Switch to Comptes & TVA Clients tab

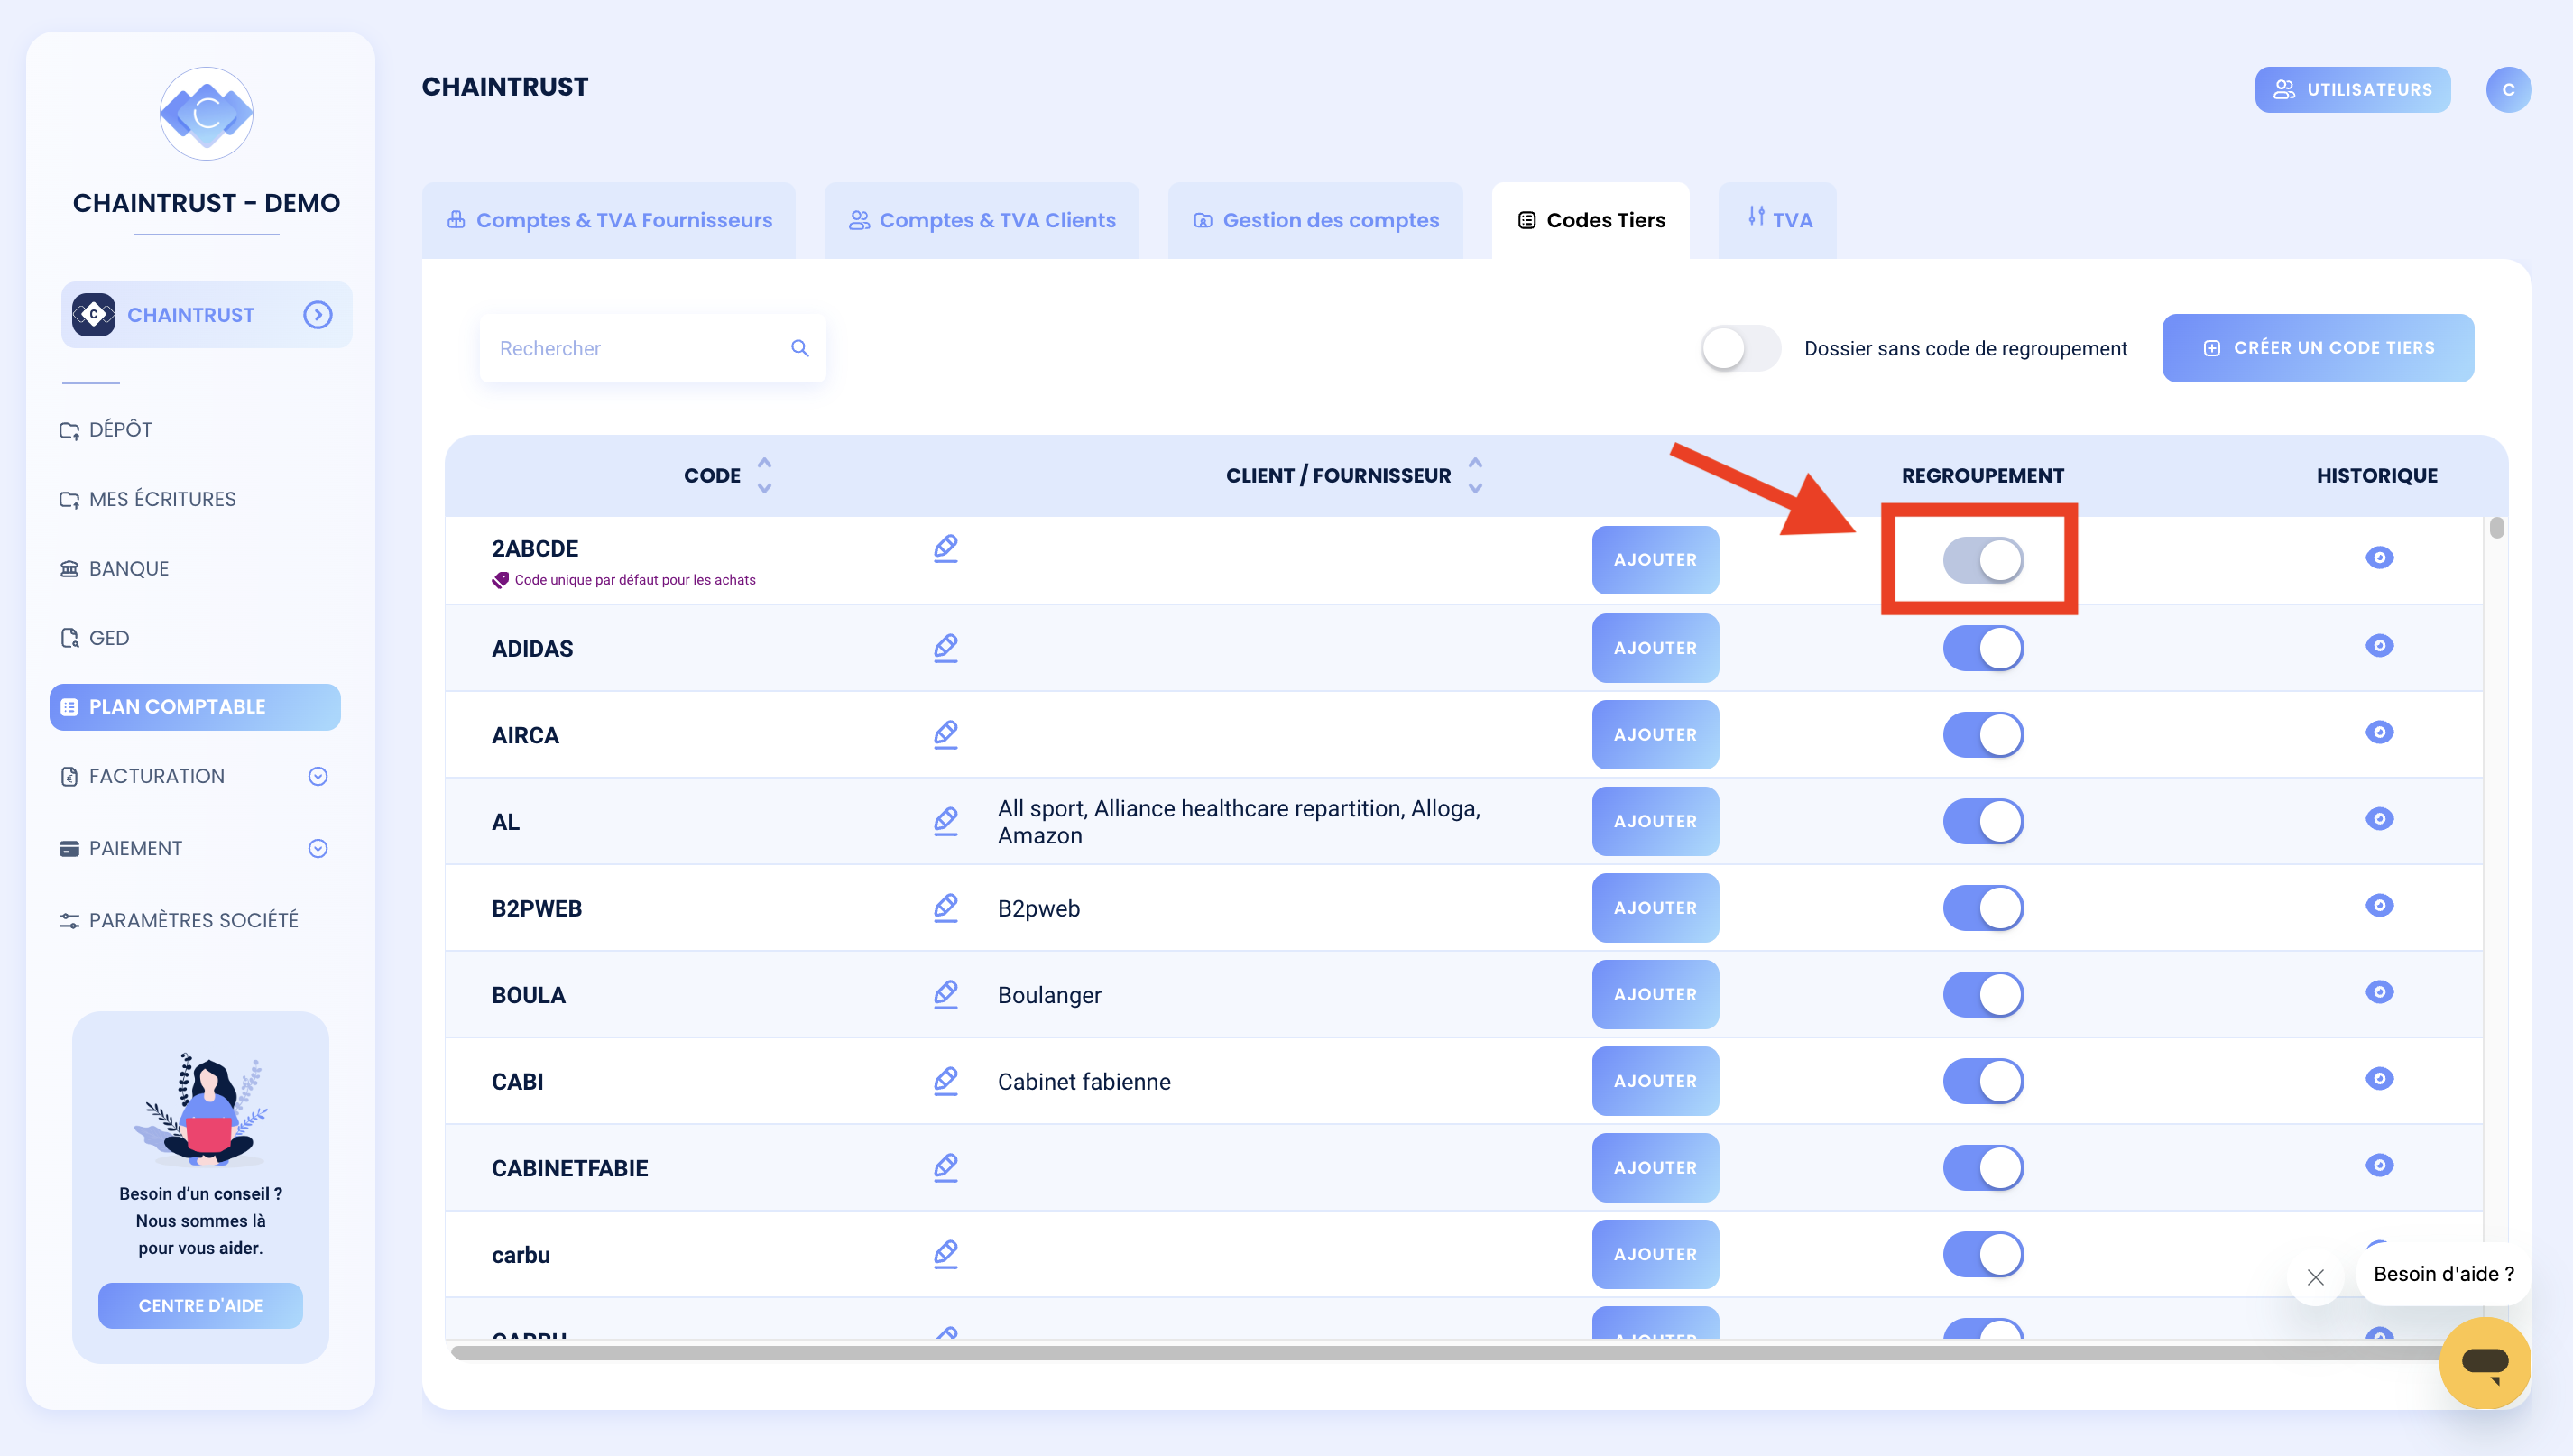pyautogui.click(x=982, y=220)
